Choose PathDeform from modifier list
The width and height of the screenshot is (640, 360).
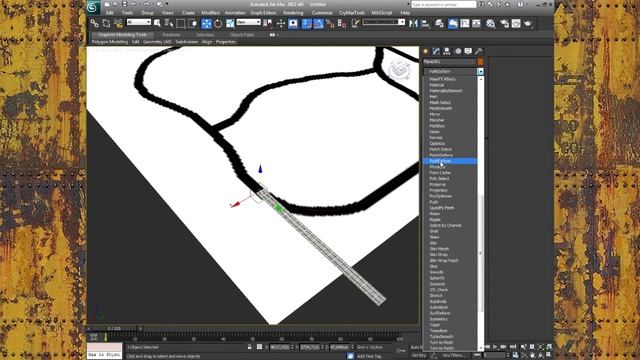450,161
